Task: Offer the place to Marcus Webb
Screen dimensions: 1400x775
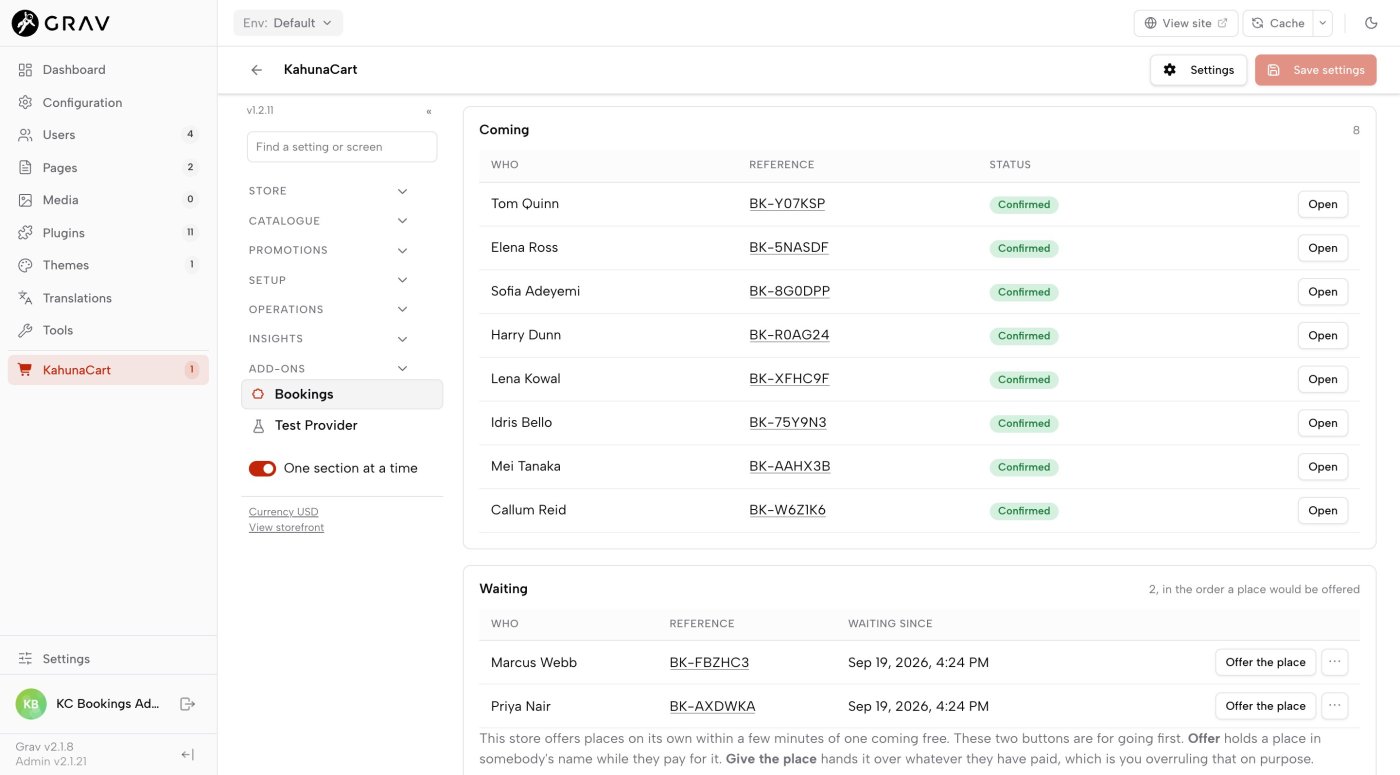Action: point(1265,662)
